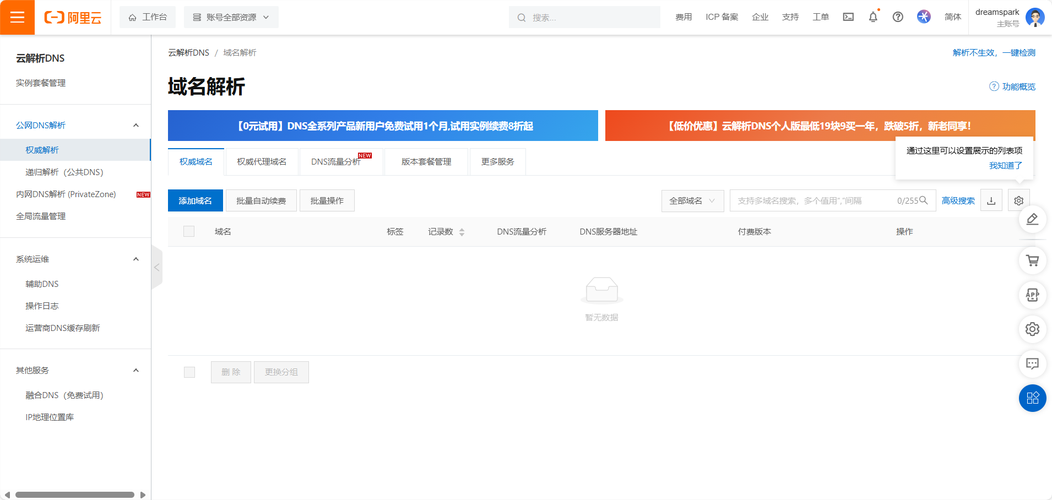Switch to the 更多服务 tab

pos(498,162)
